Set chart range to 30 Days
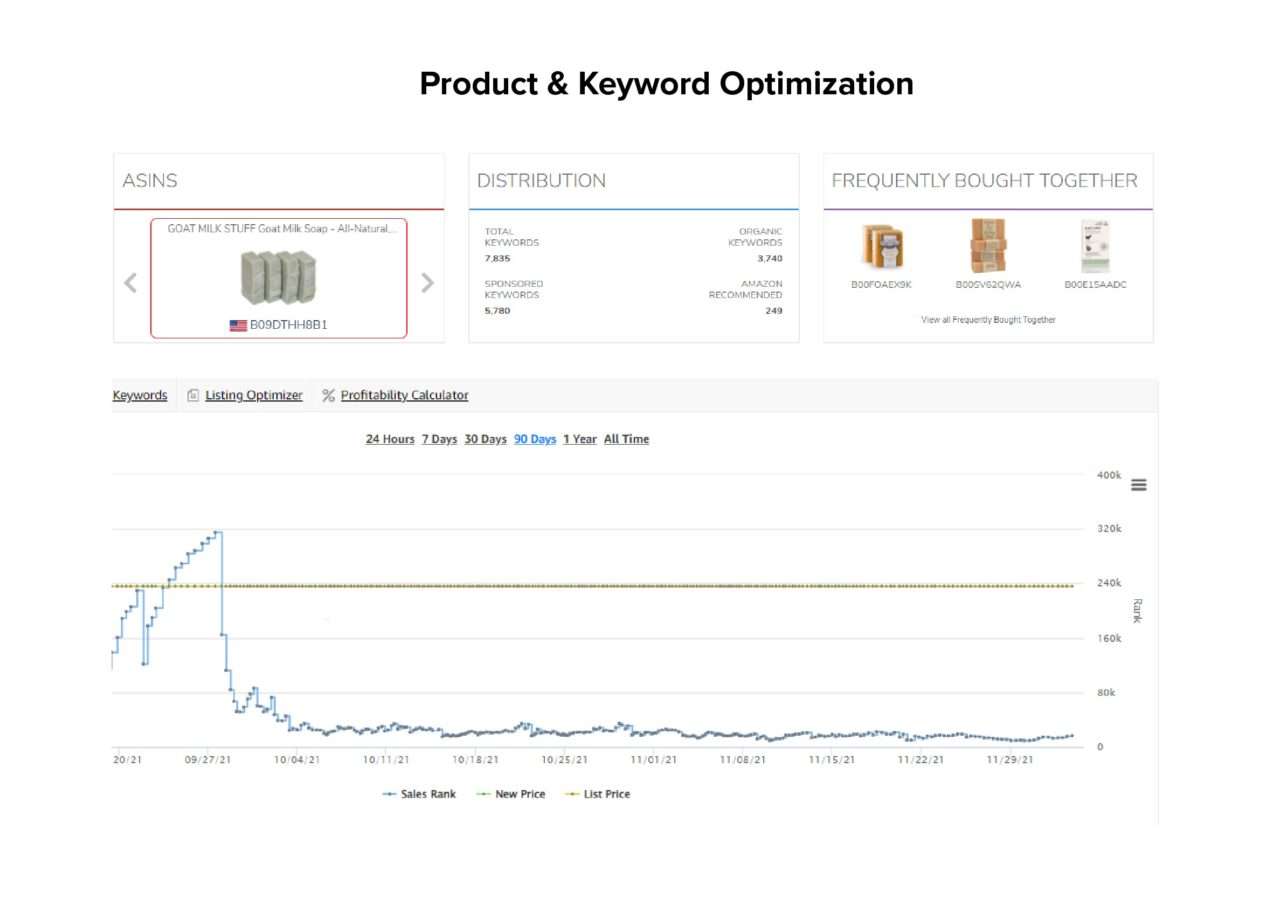The width and height of the screenshot is (1280, 920). (486, 439)
